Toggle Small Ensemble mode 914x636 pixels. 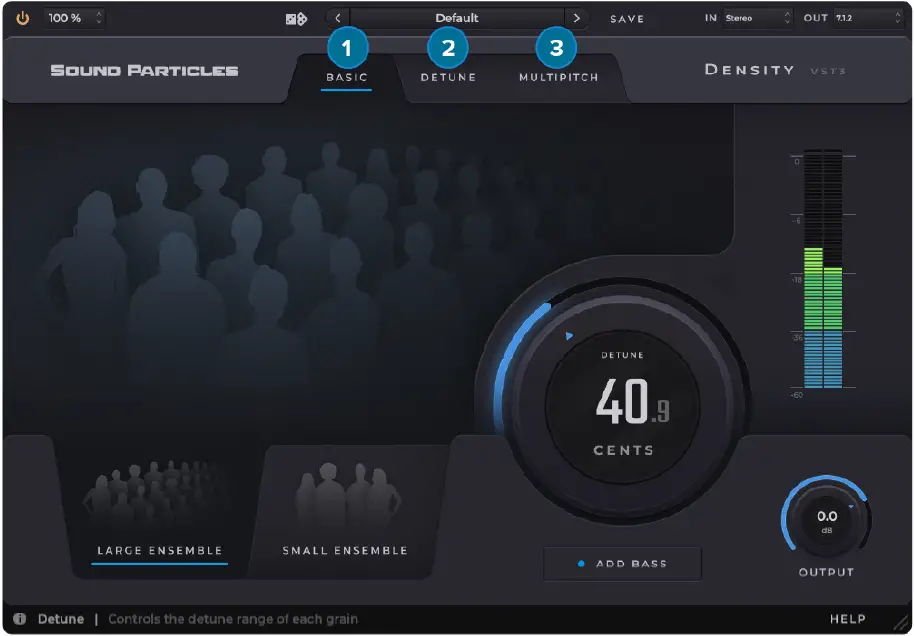point(342,550)
